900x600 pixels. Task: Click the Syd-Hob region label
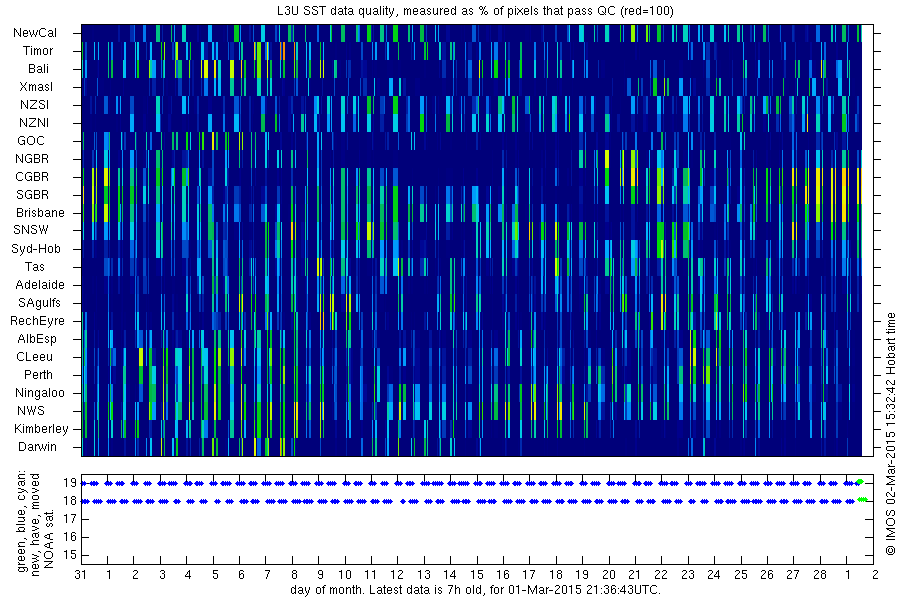click(x=36, y=249)
